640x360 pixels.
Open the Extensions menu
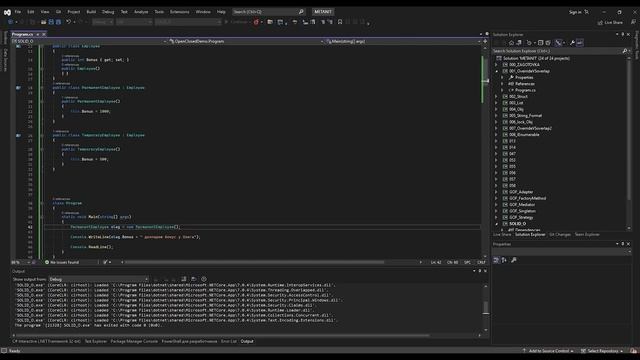pos(180,12)
